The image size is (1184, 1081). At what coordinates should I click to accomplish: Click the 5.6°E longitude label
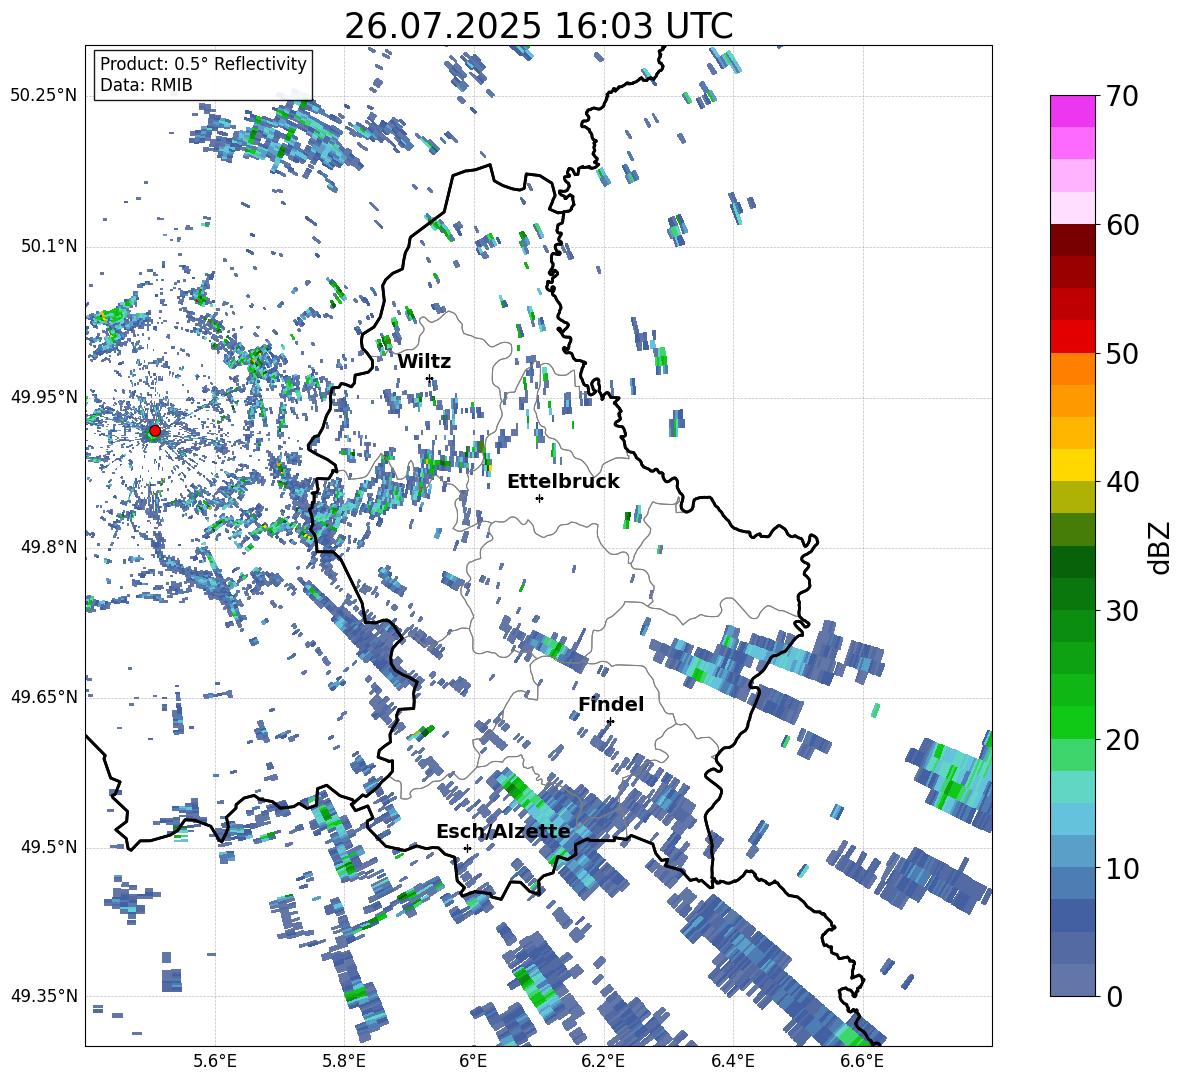click(x=215, y=1062)
